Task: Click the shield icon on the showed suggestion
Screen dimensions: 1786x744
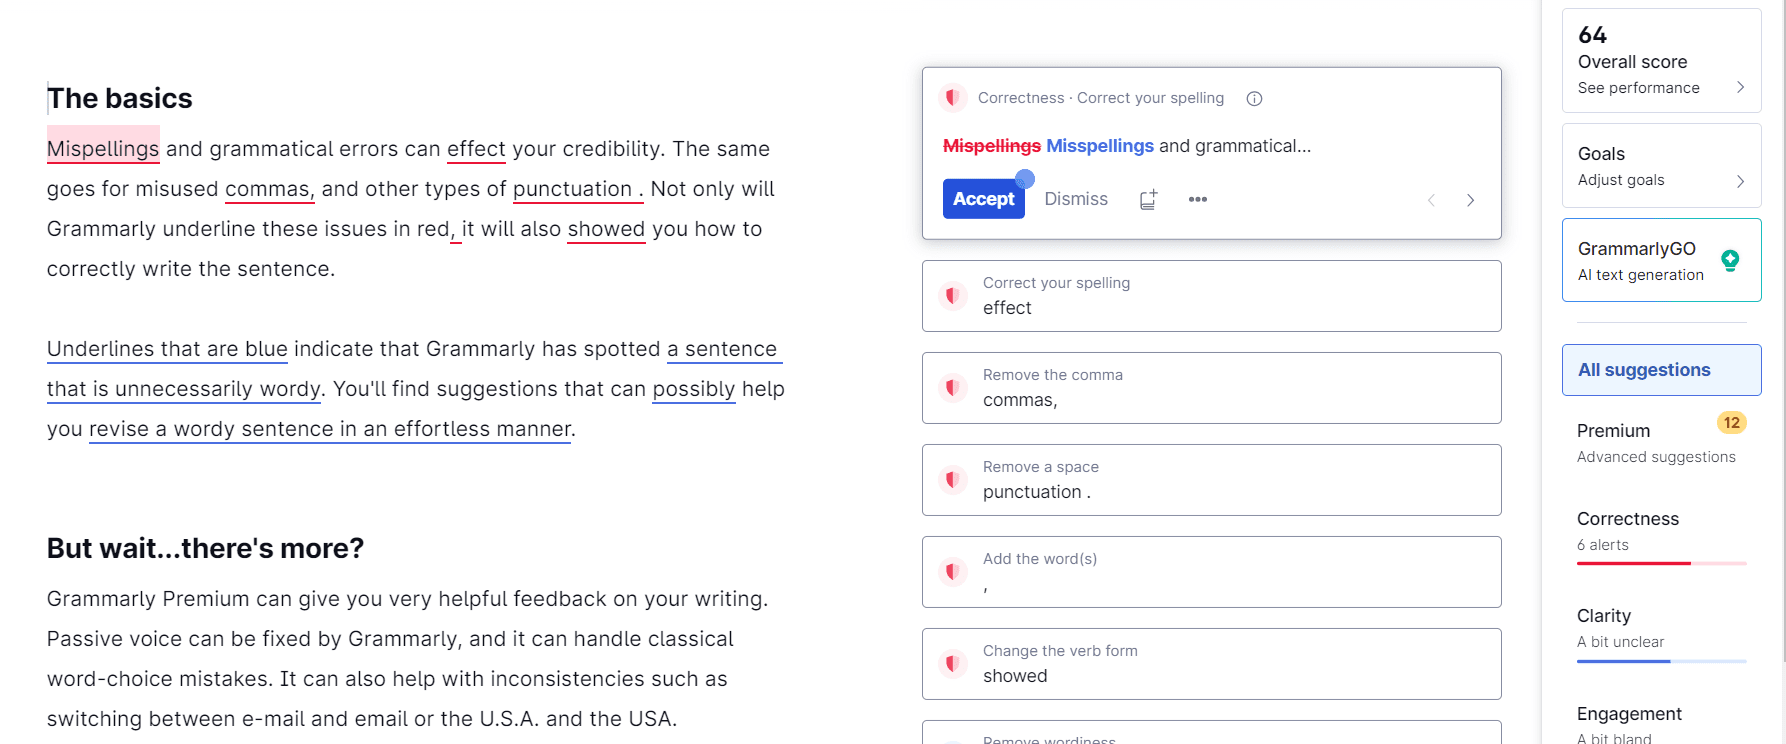Action: point(952,663)
